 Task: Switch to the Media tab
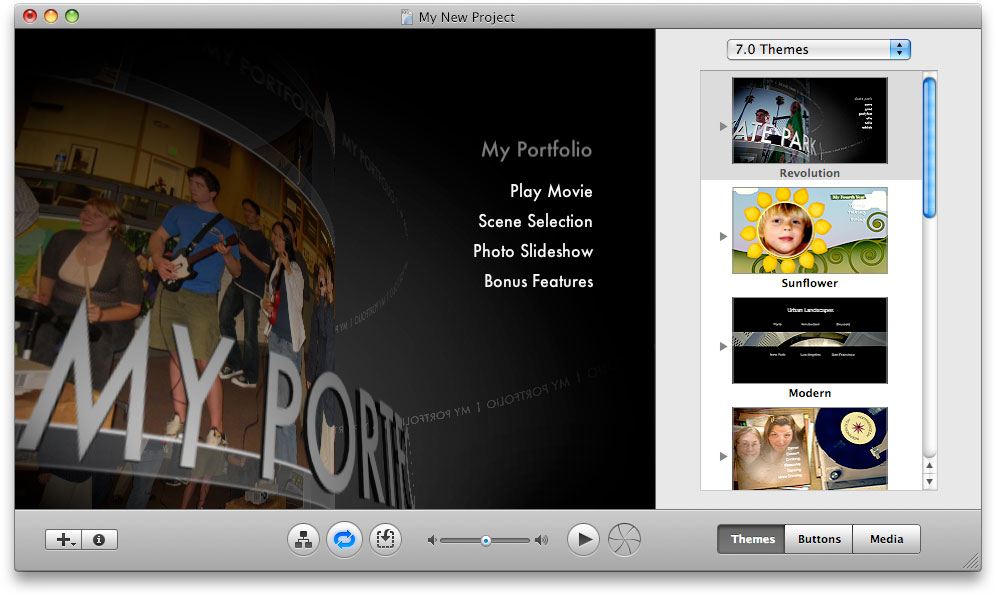pyautogui.click(x=886, y=539)
